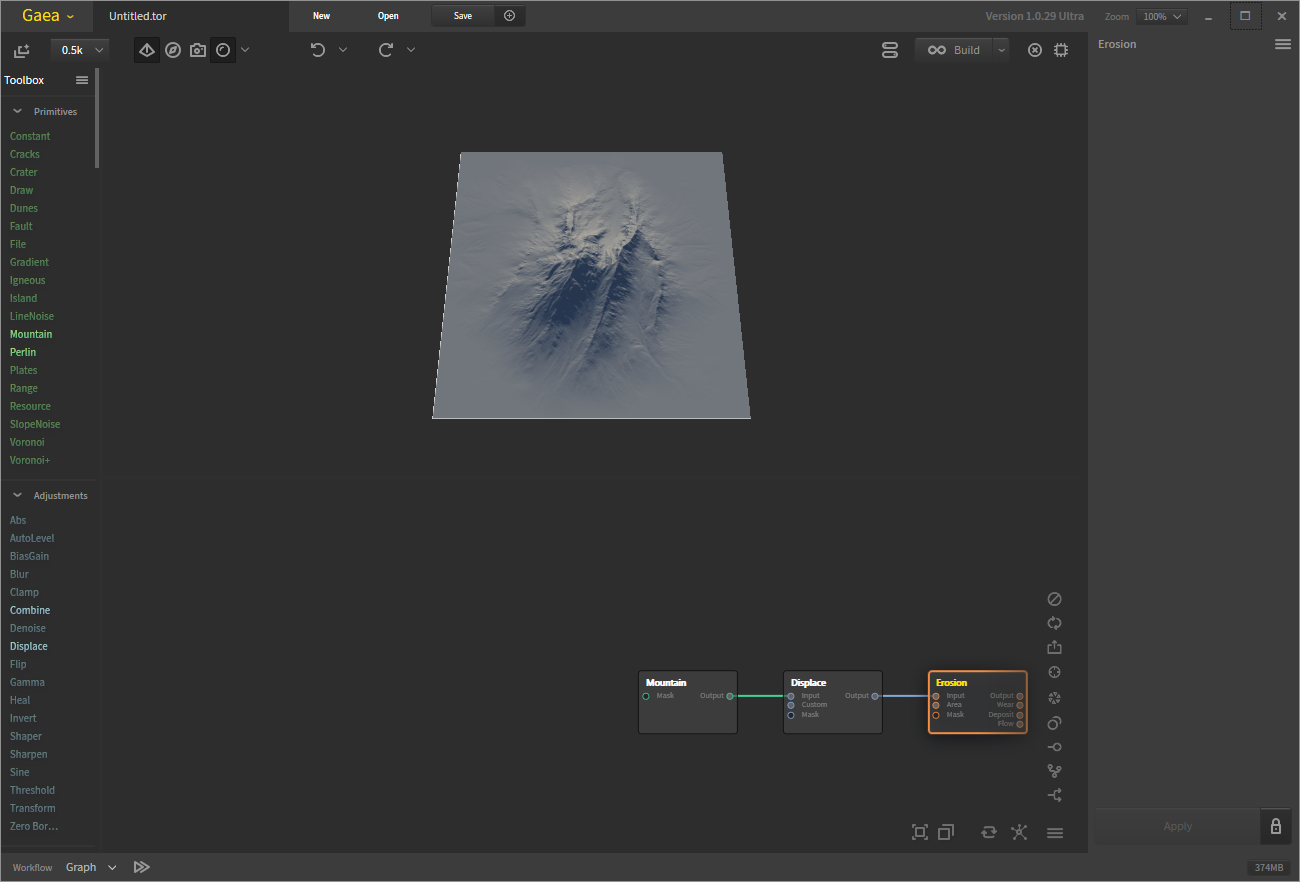1300x882 pixels.
Task: Open the Gaea application menu
Action: 45,15
